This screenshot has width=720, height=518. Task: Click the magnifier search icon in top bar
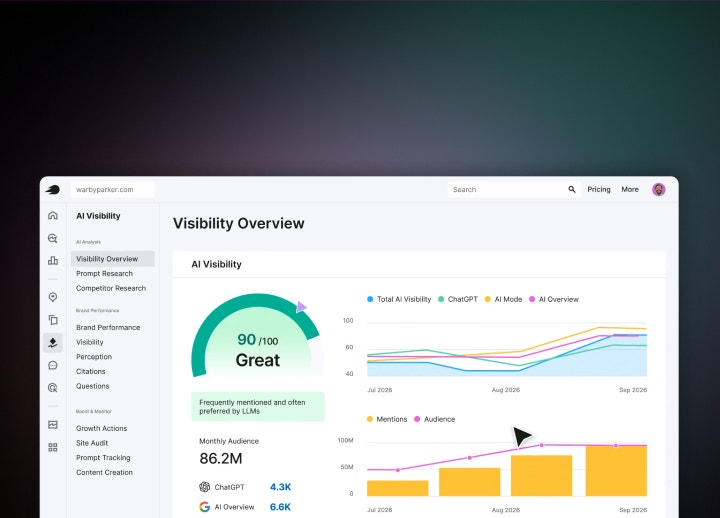coord(572,189)
